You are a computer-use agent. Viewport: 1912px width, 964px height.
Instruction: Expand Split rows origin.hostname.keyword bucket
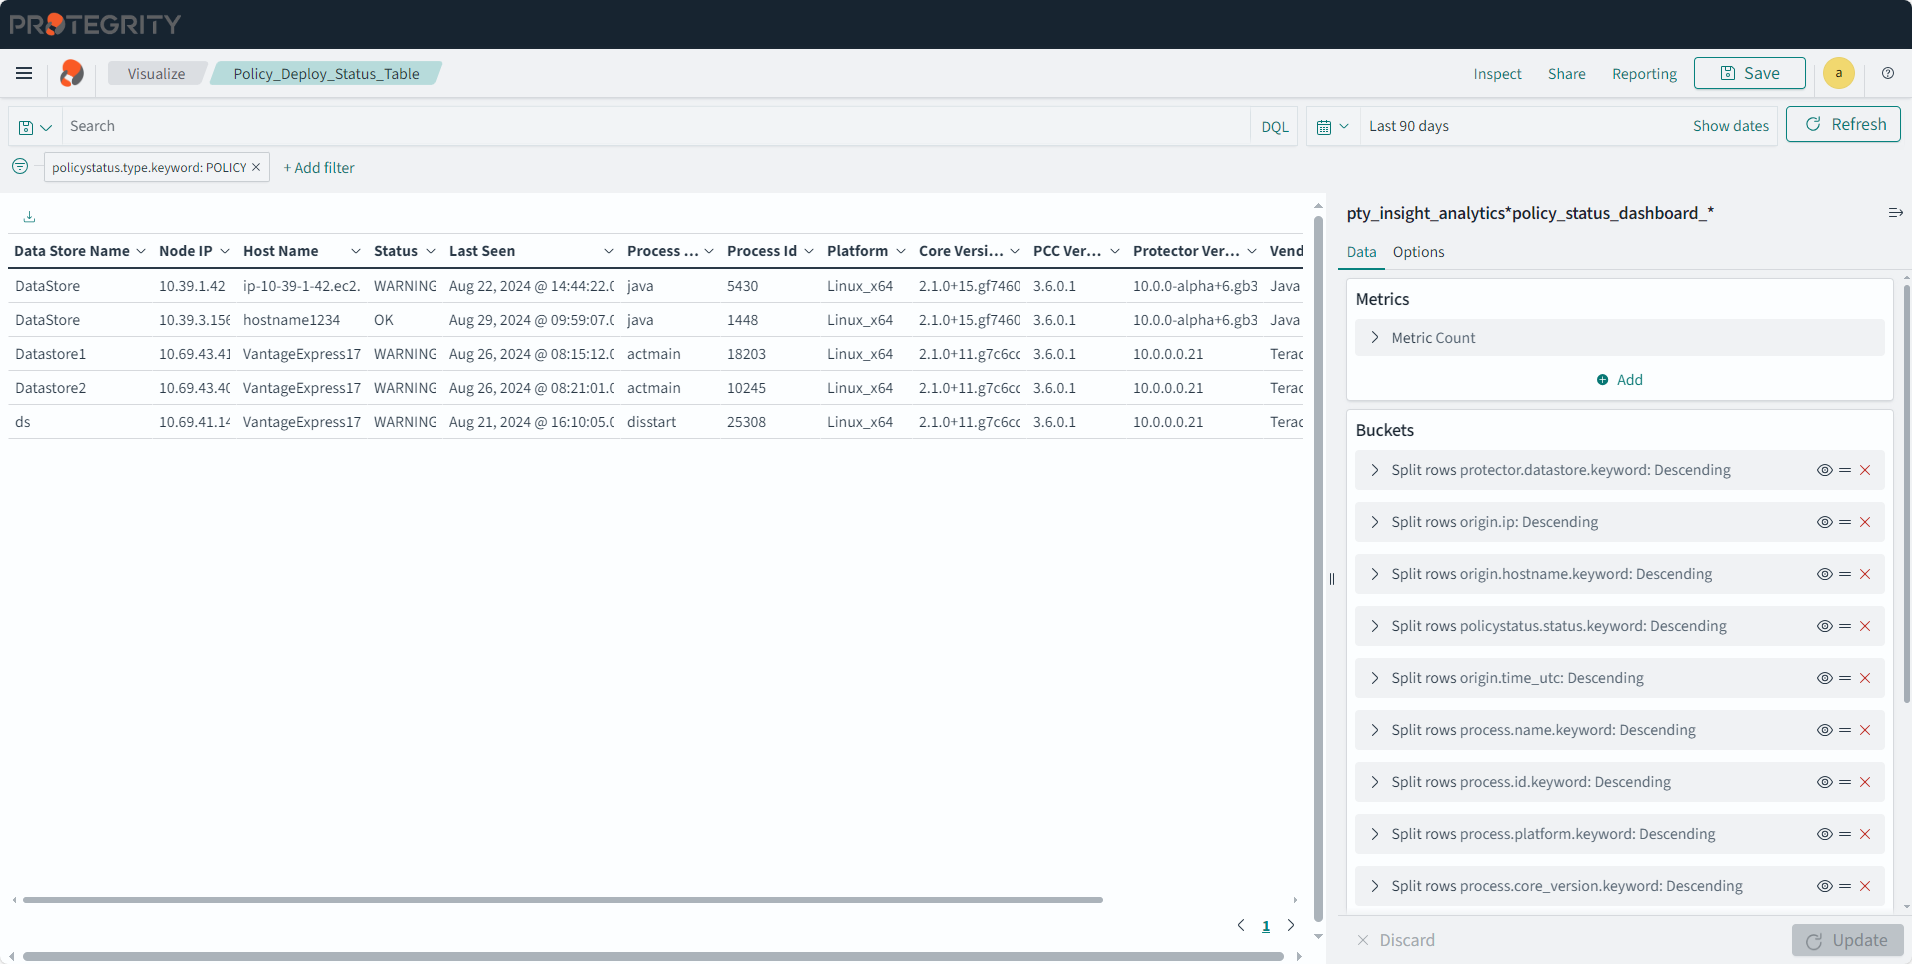[x=1375, y=574]
